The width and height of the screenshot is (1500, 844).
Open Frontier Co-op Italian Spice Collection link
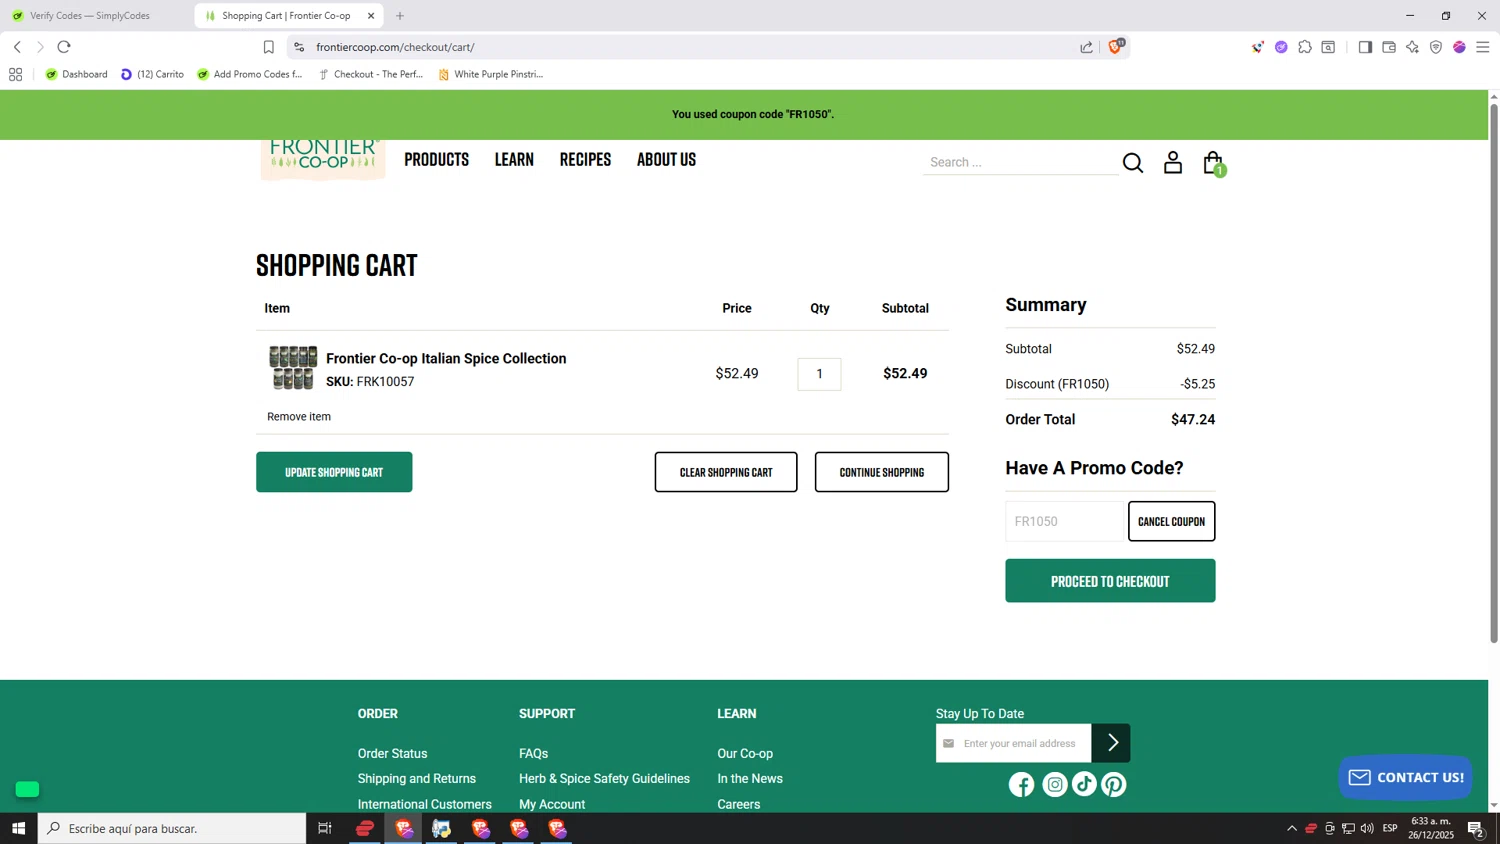[446, 359]
